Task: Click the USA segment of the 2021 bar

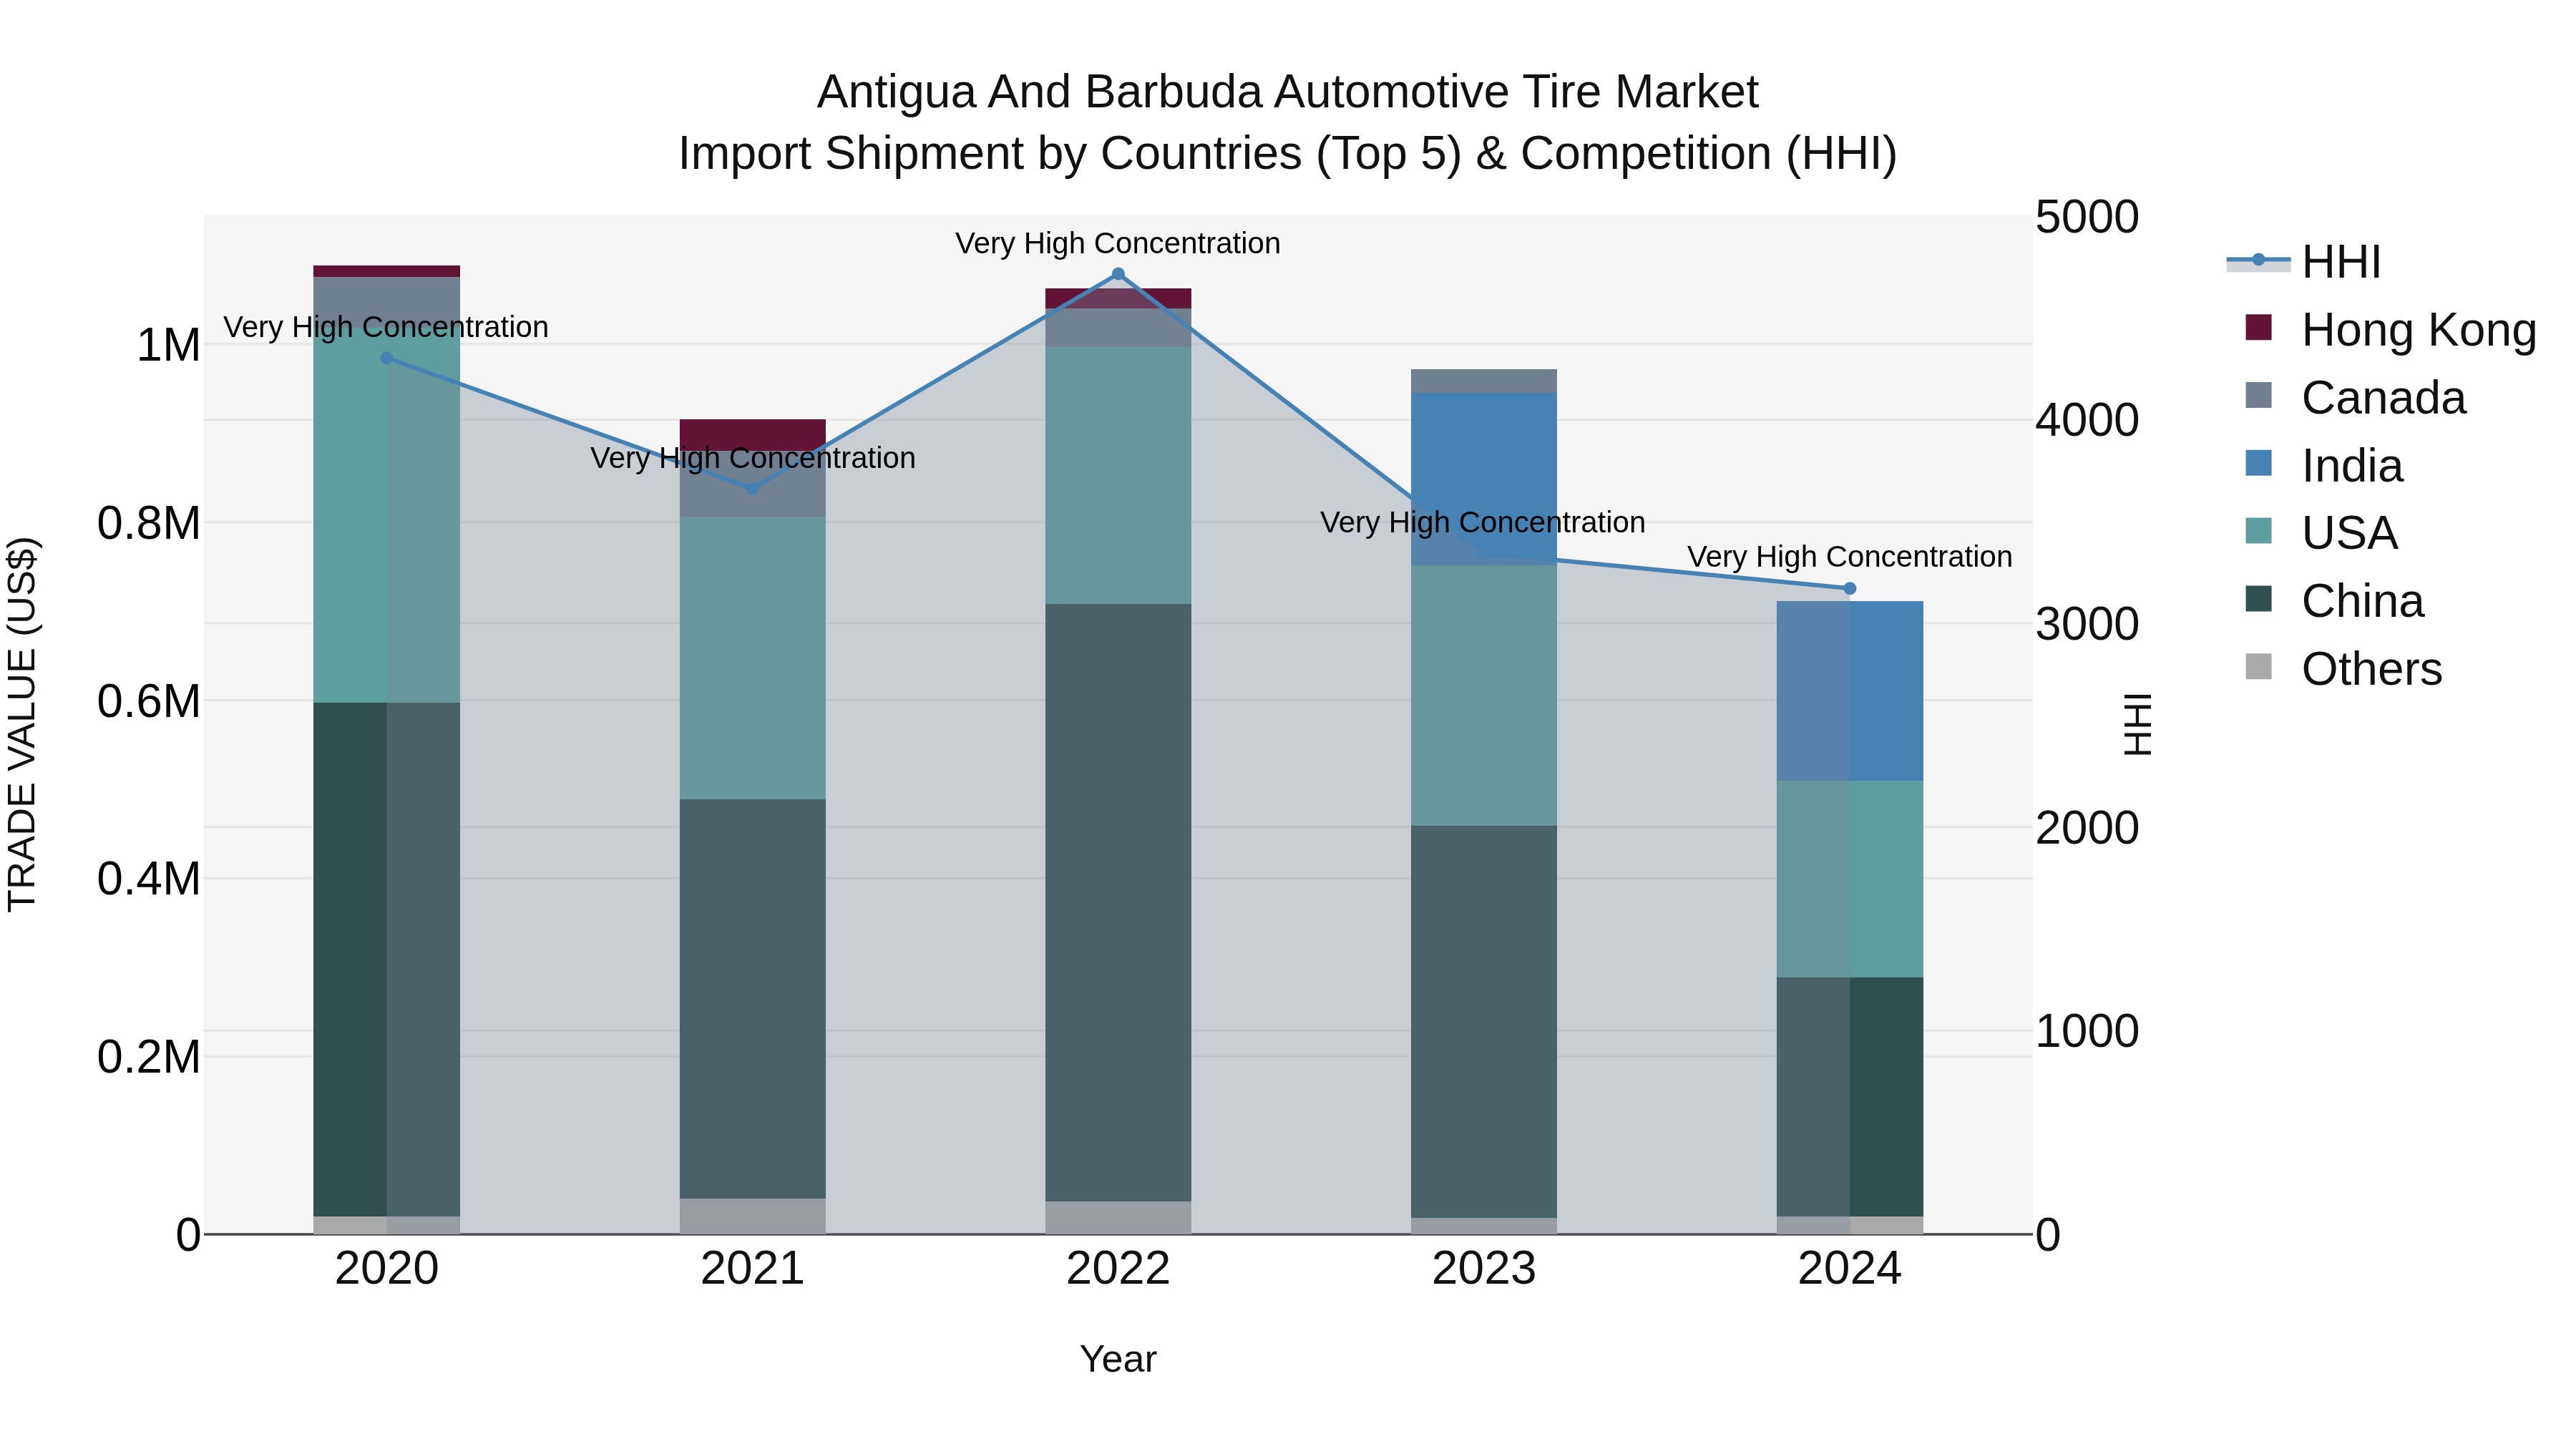Action: click(753, 658)
